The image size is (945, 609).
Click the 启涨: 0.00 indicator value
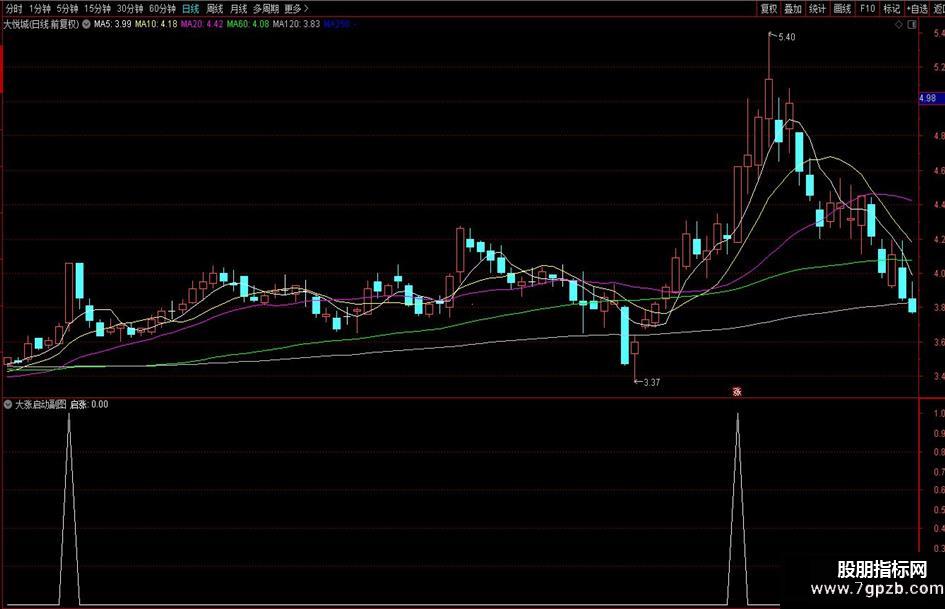coord(89,405)
